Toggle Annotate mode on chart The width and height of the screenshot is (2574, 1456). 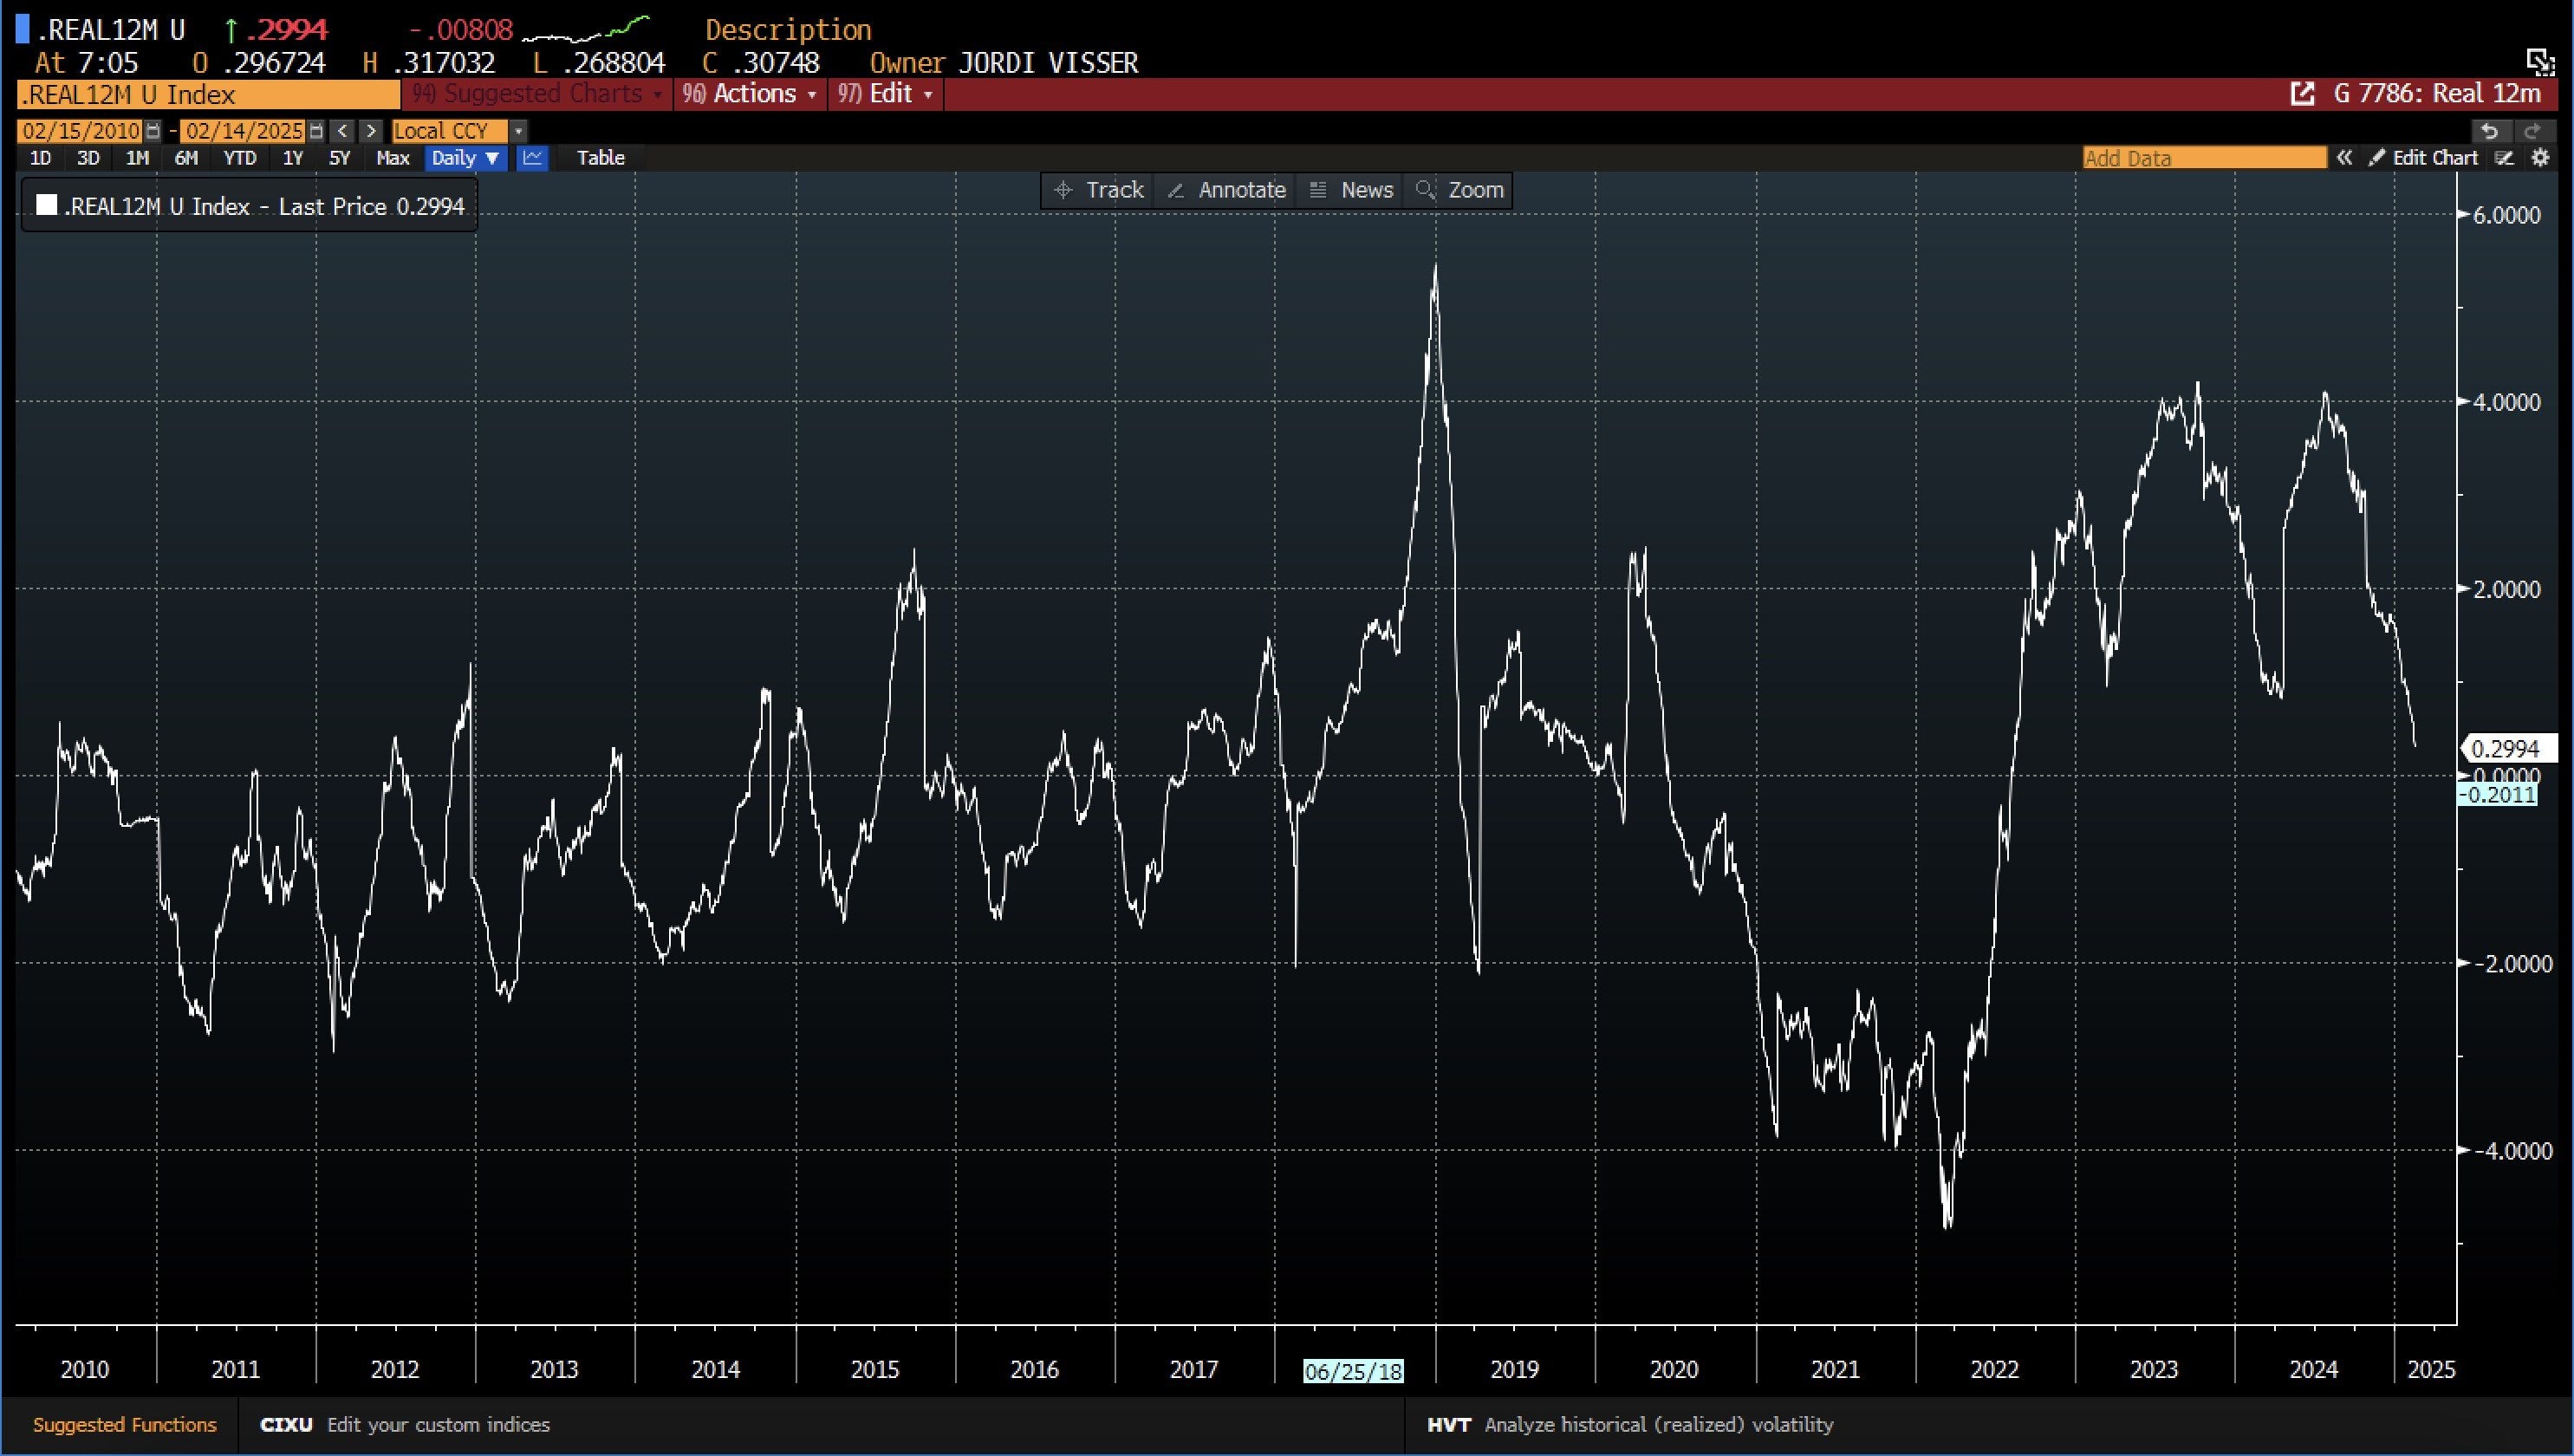[x=1226, y=190]
